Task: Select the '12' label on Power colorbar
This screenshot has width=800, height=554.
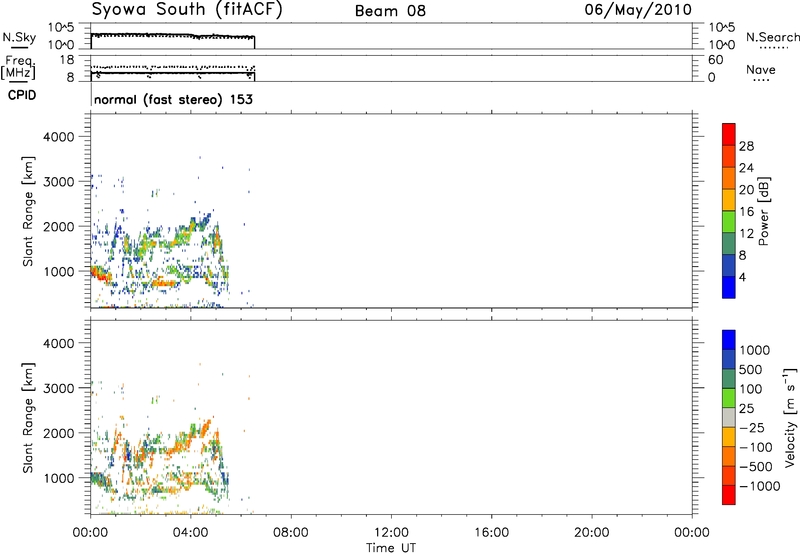Action: (746, 234)
